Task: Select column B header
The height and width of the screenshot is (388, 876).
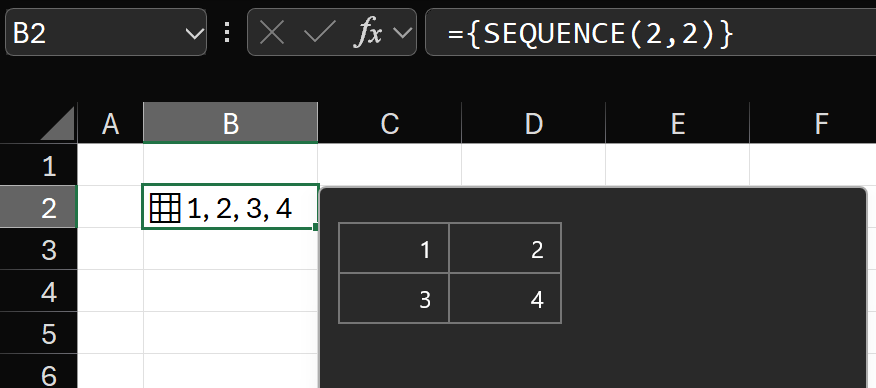Action: click(231, 123)
